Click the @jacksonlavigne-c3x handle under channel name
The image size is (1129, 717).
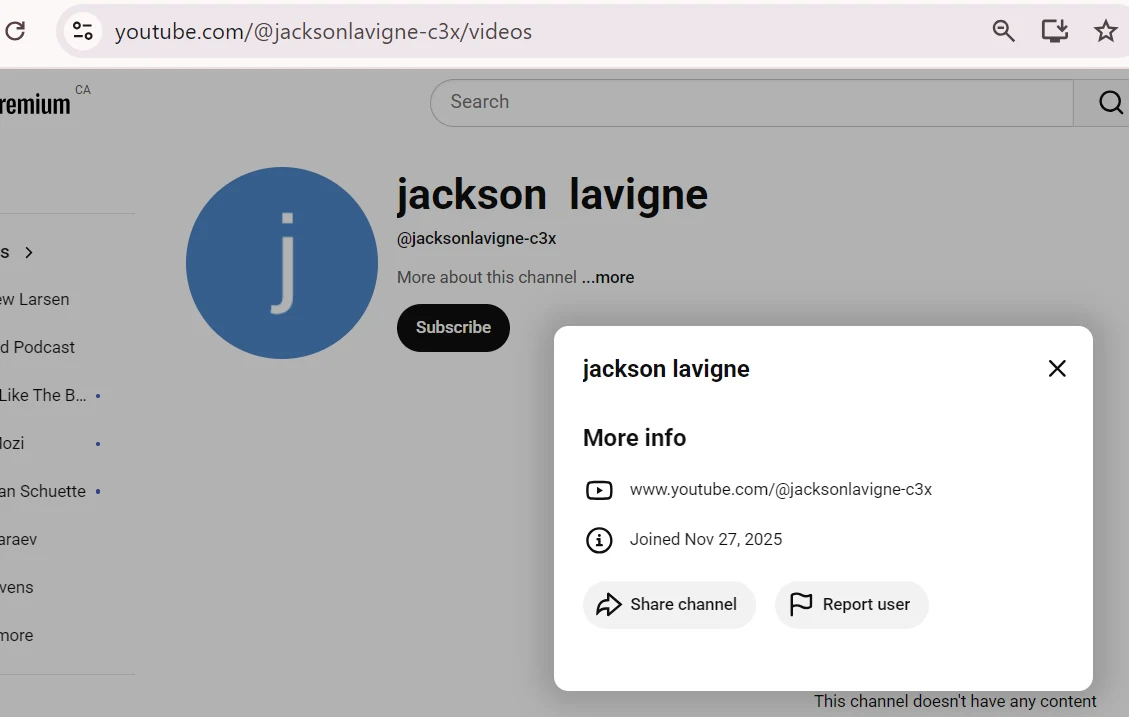(x=477, y=238)
